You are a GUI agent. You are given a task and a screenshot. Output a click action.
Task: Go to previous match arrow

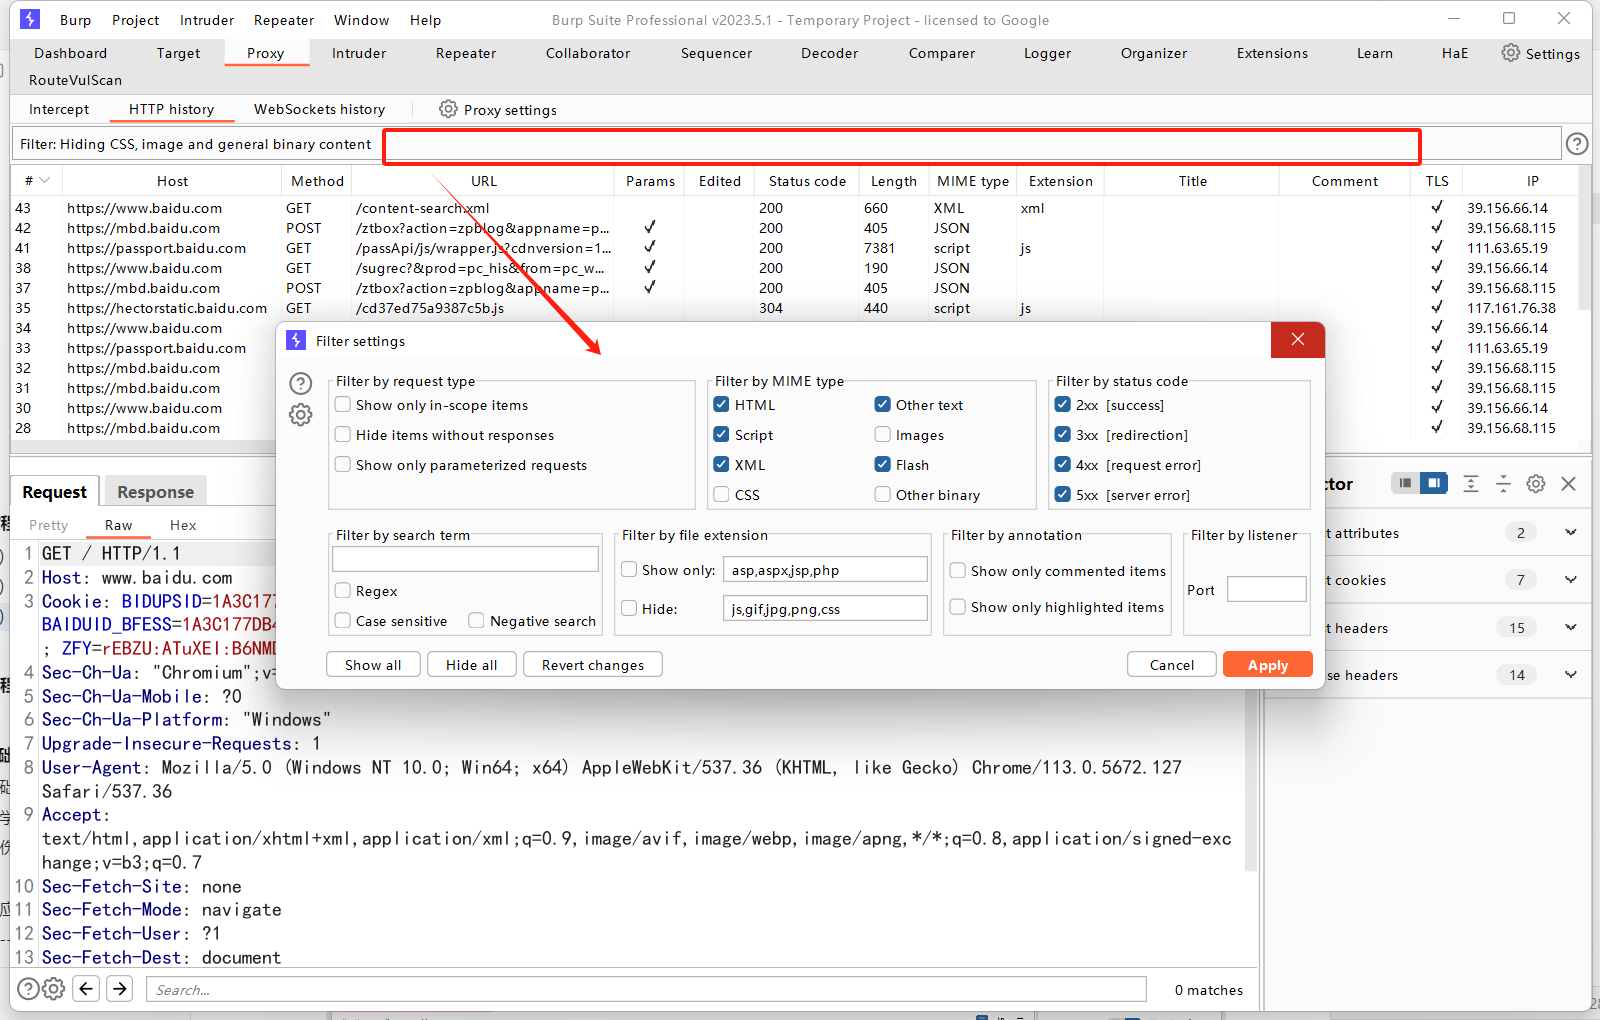coord(87,989)
